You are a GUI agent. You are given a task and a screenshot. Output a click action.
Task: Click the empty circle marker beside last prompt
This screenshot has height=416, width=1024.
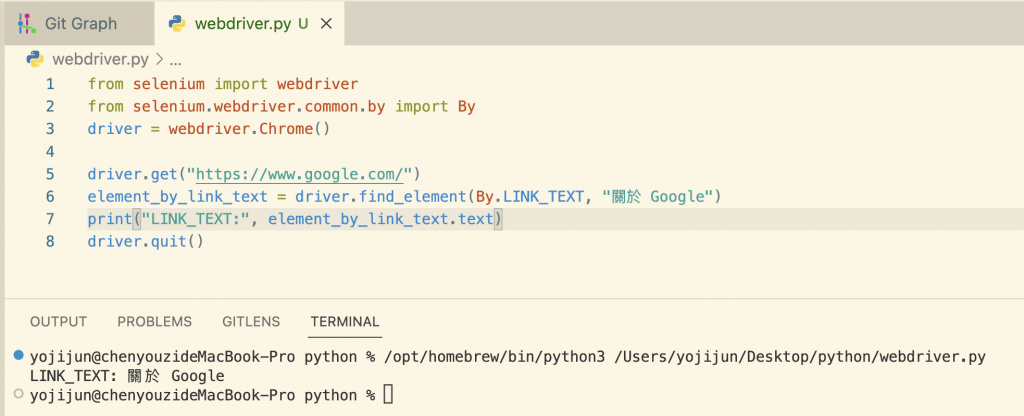[x=18, y=394]
